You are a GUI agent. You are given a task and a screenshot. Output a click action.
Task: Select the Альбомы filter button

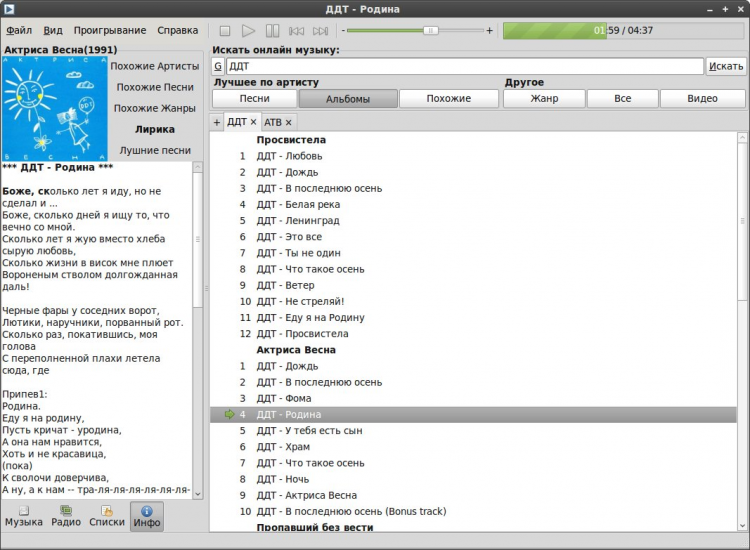pyautogui.click(x=348, y=99)
